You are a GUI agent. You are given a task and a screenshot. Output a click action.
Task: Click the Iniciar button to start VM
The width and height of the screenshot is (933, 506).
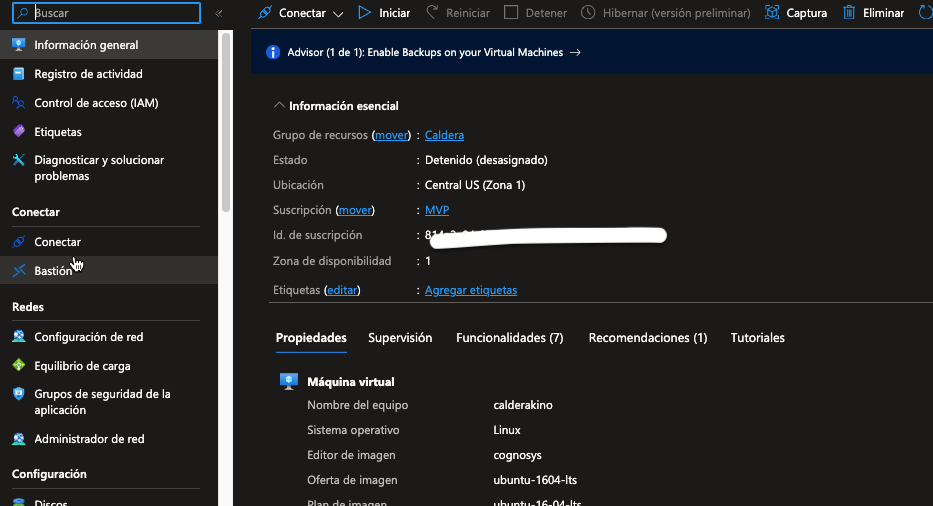[x=384, y=13]
